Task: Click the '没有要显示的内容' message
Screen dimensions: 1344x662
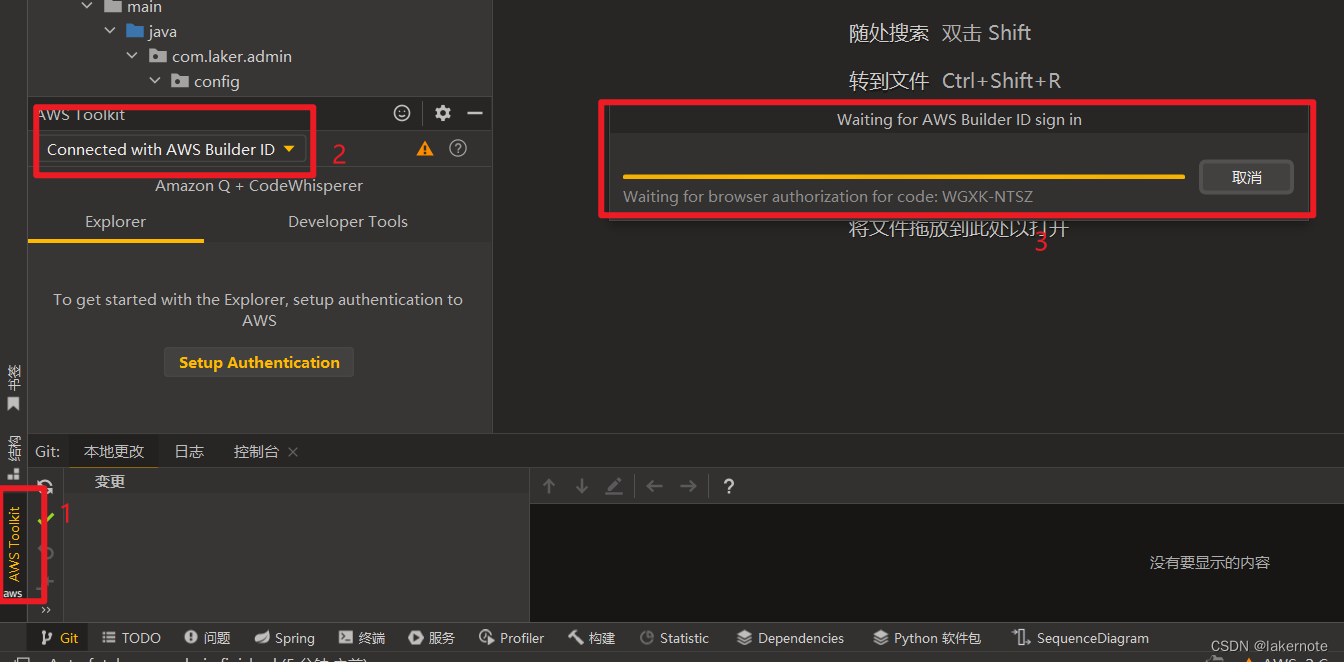Action: pos(1210,563)
